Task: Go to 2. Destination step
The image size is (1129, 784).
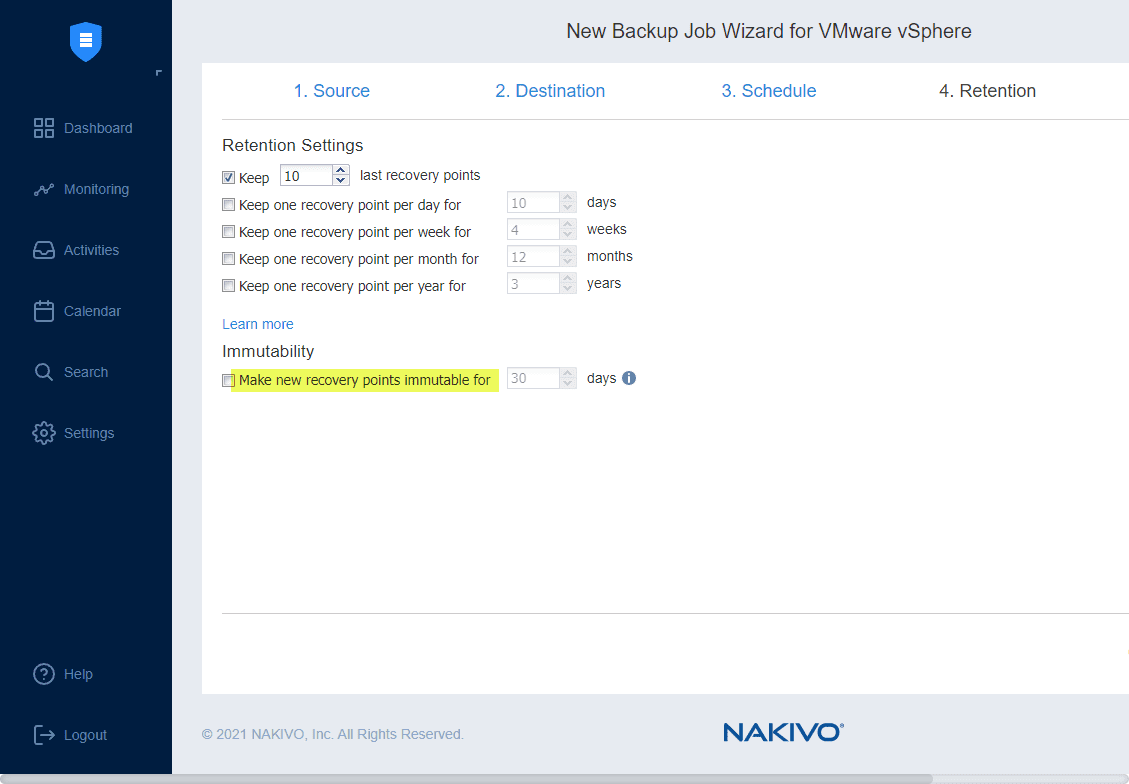Action: (550, 91)
